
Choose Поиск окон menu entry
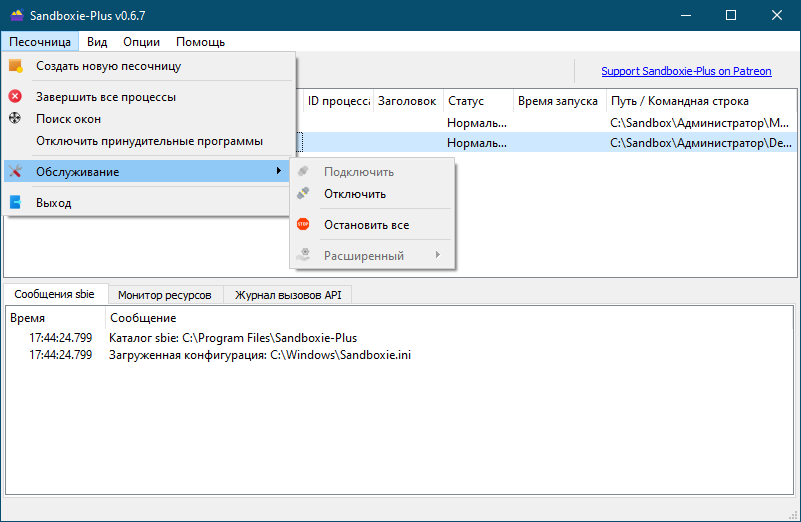tap(149, 118)
